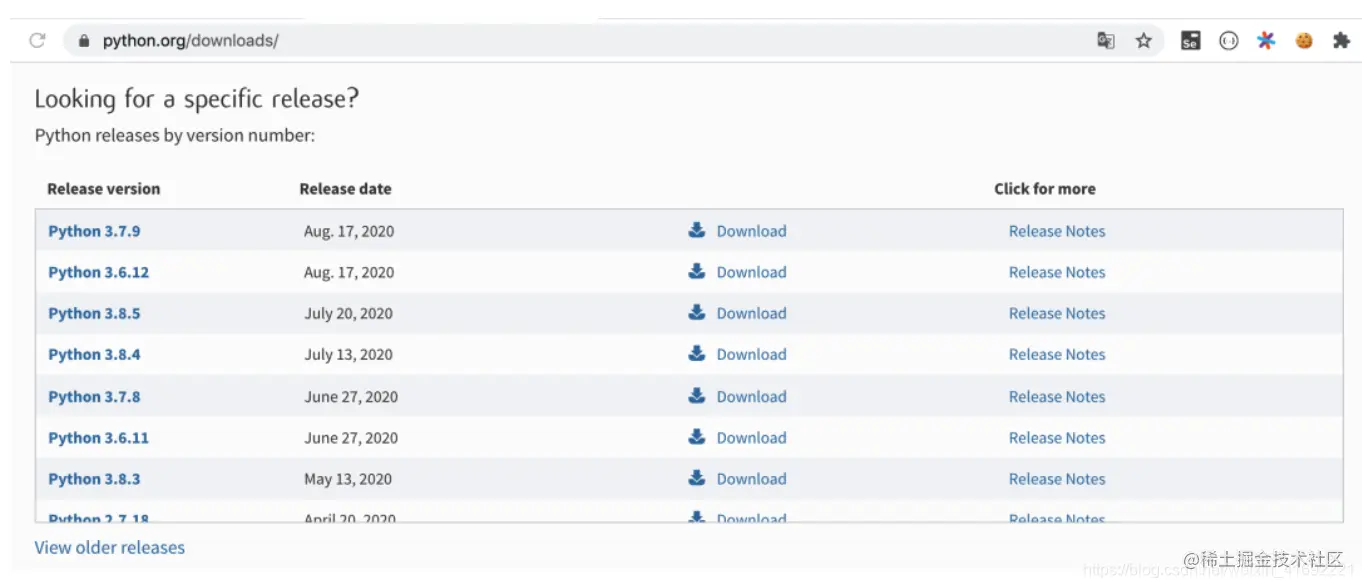1362x588 pixels.
Task: Click Download text for Python 3.7.9
Action: 751,231
